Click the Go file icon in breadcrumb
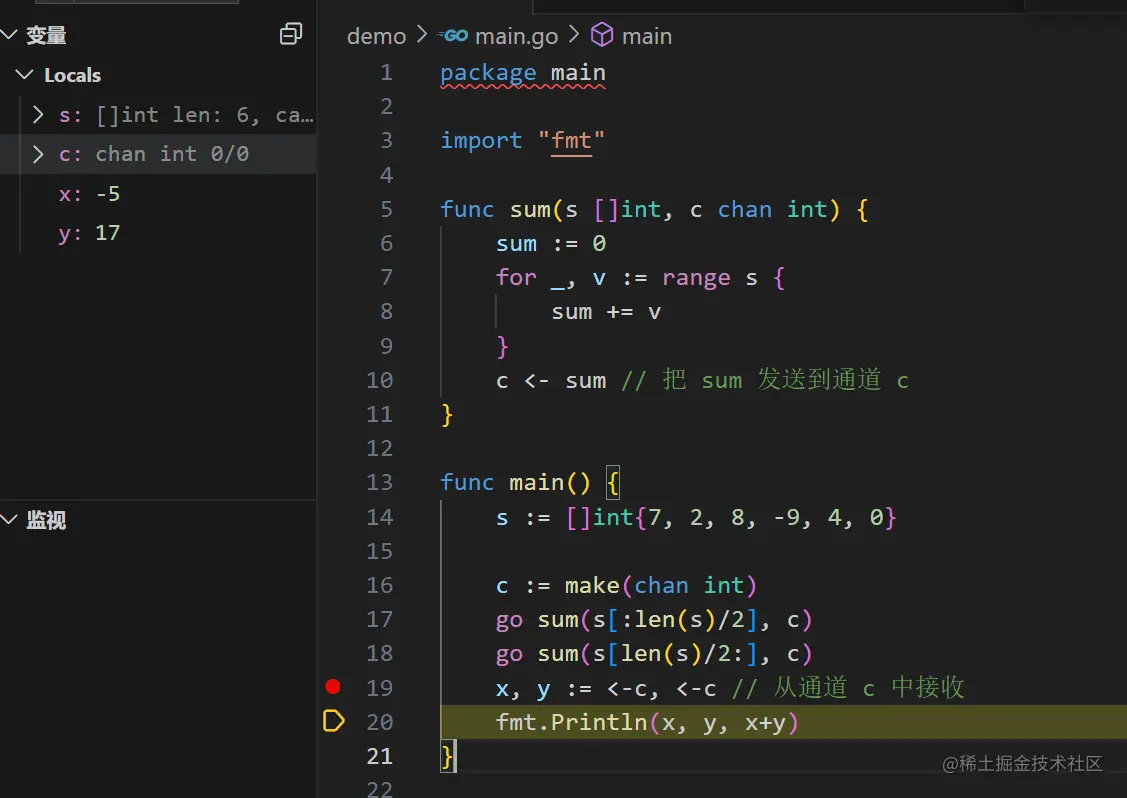This screenshot has width=1127, height=798. (x=454, y=35)
